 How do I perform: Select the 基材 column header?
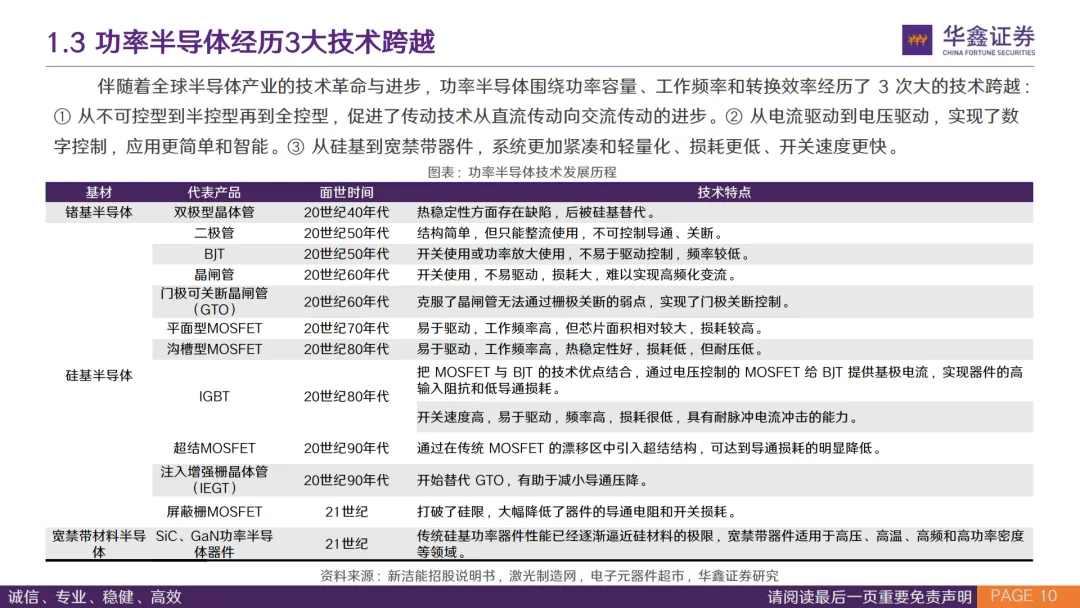point(98,192)
